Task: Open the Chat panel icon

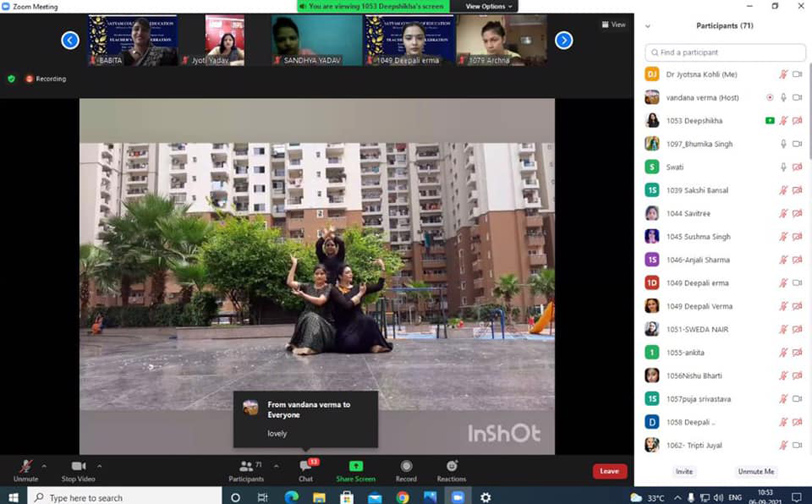Action: (306, 469)
